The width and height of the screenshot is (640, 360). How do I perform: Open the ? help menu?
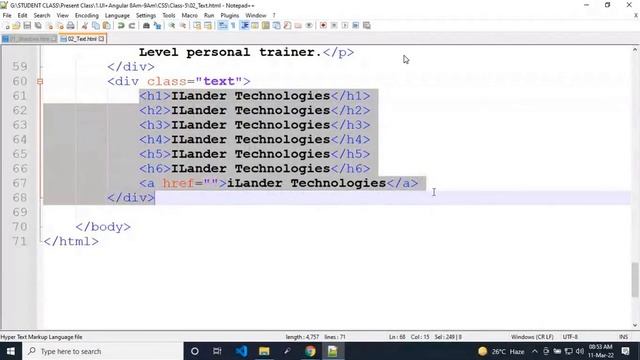[x=274, y=16]
